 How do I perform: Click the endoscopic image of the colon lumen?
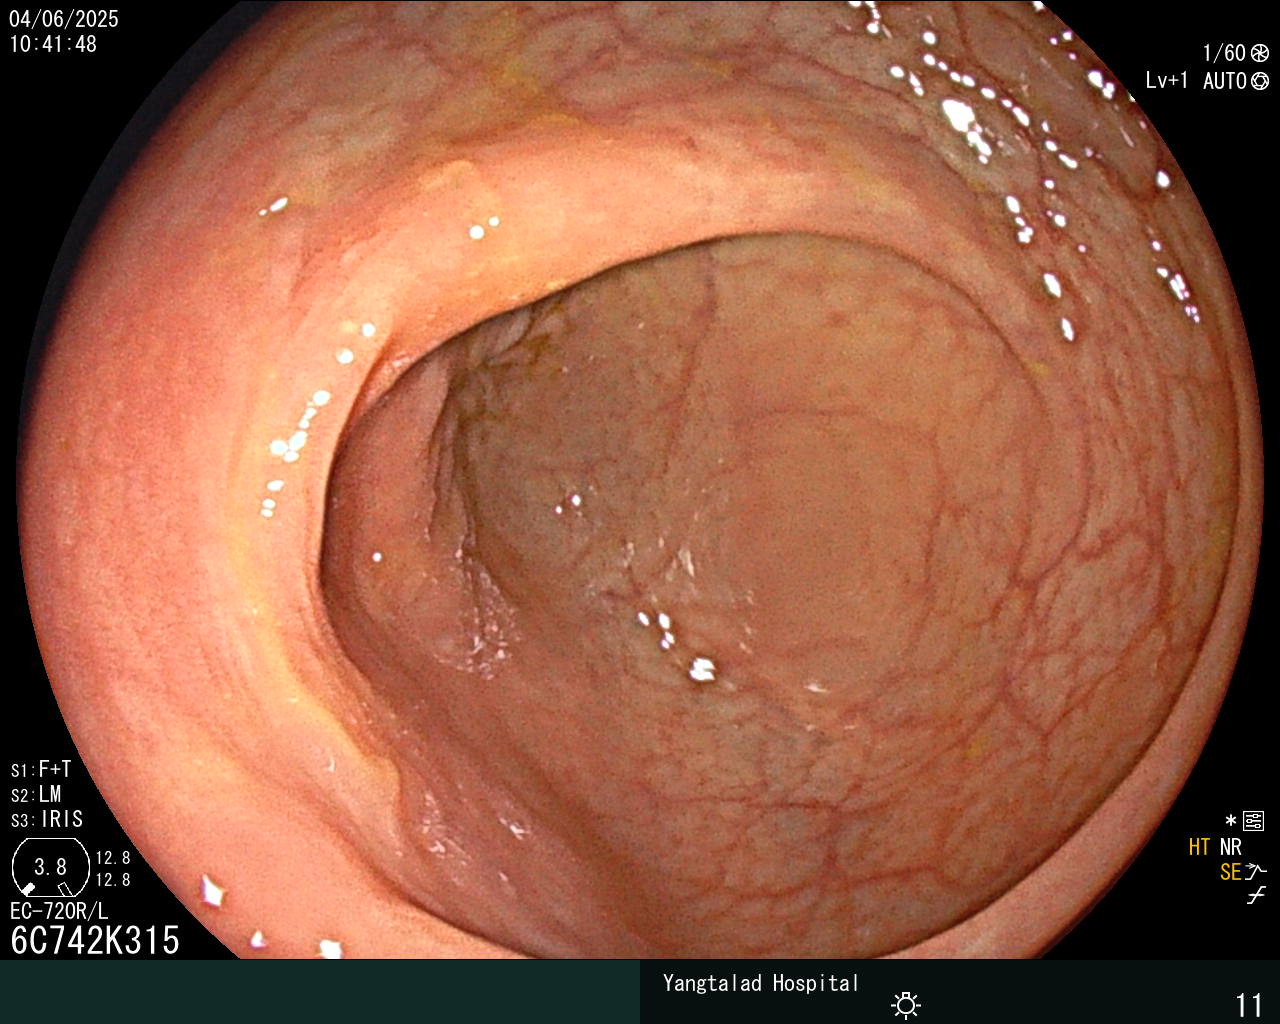pyautogui.click(x=640, y=480)
